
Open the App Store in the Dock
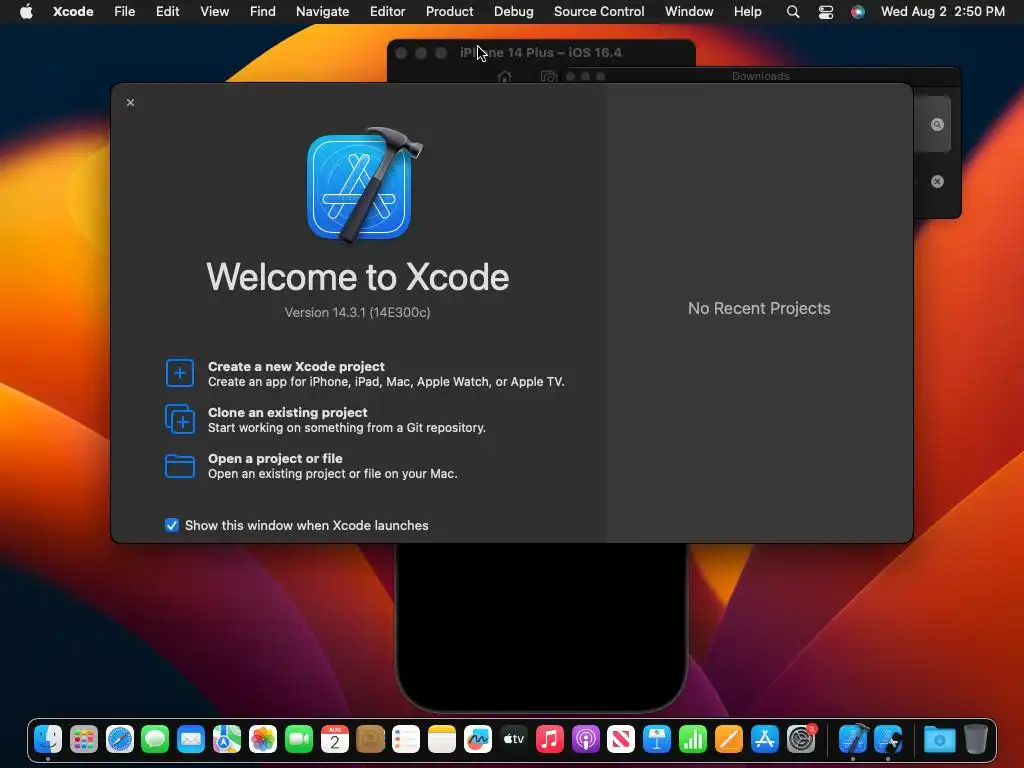764,739
